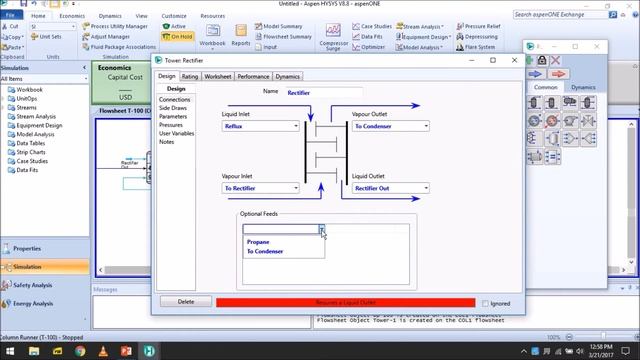
Task: Open the Model Analysis ribbon dropdown
Action: click(419, 47)
